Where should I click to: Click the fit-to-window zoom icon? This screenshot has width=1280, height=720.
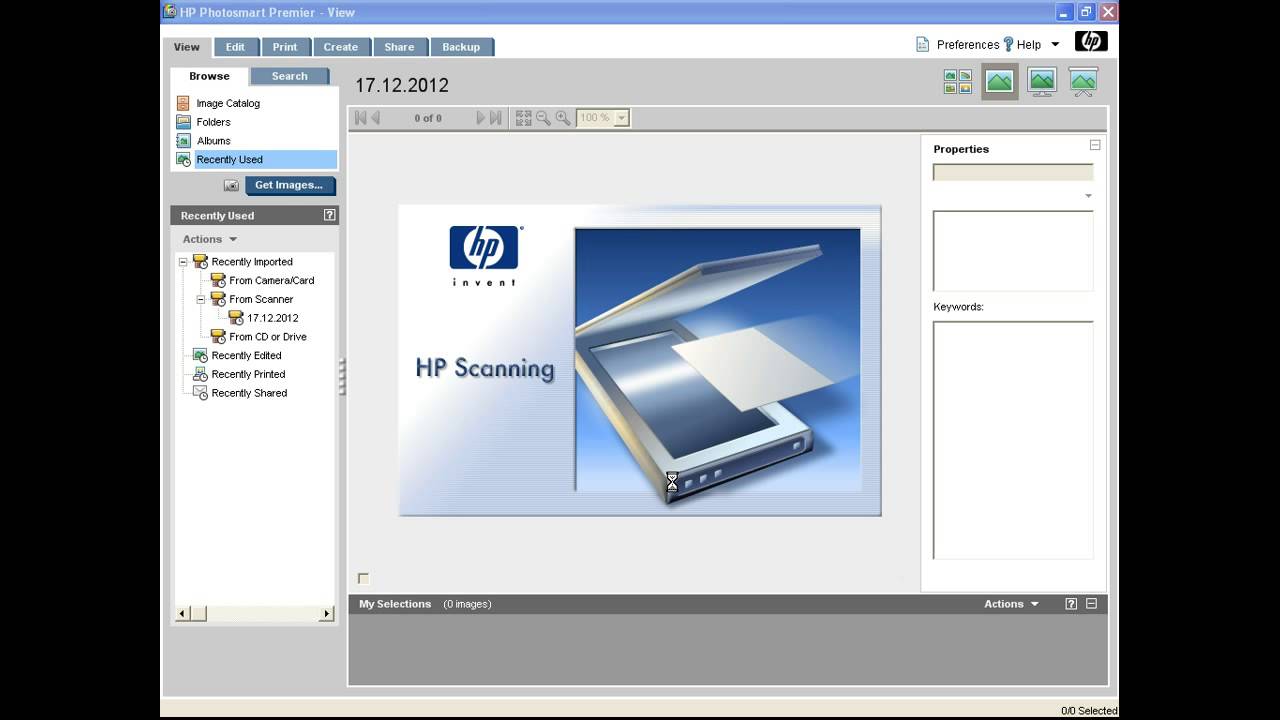pos(523,118)
